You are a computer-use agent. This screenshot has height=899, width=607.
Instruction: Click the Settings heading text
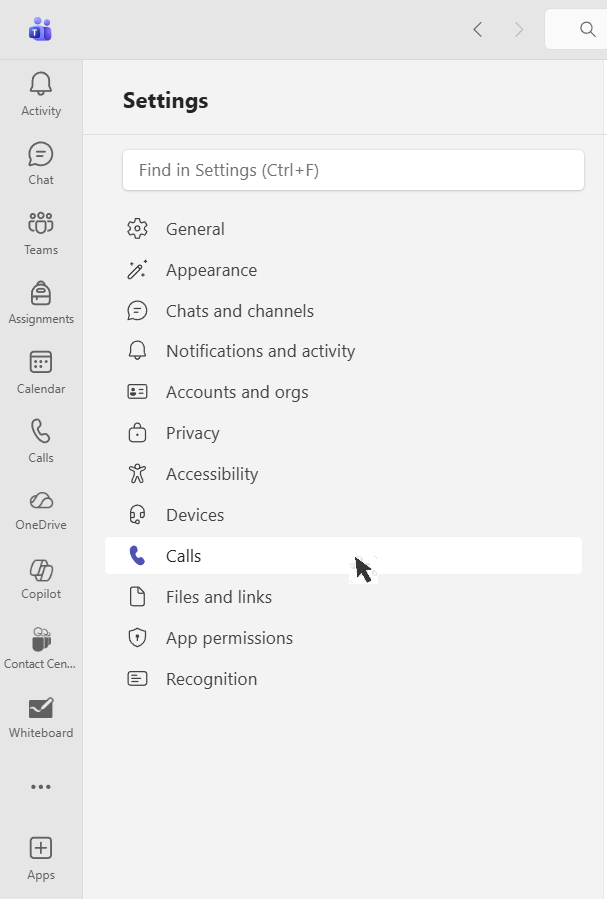point(165,101)
